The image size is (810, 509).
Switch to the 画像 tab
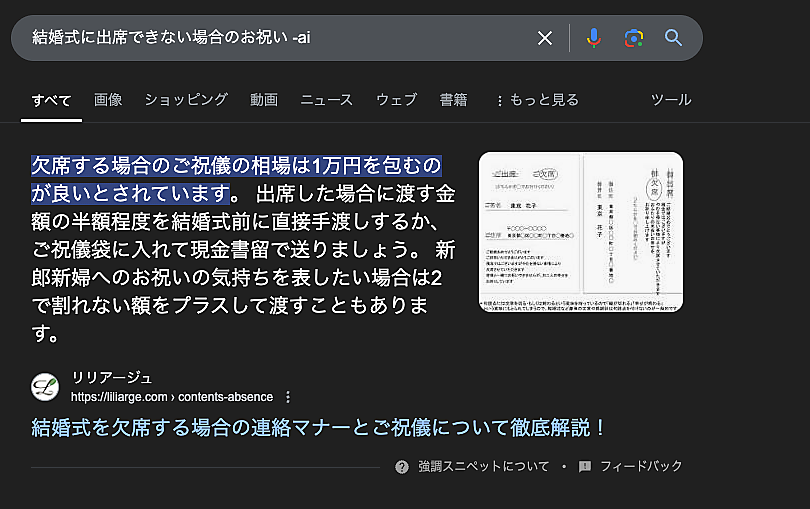pos(108,100)
